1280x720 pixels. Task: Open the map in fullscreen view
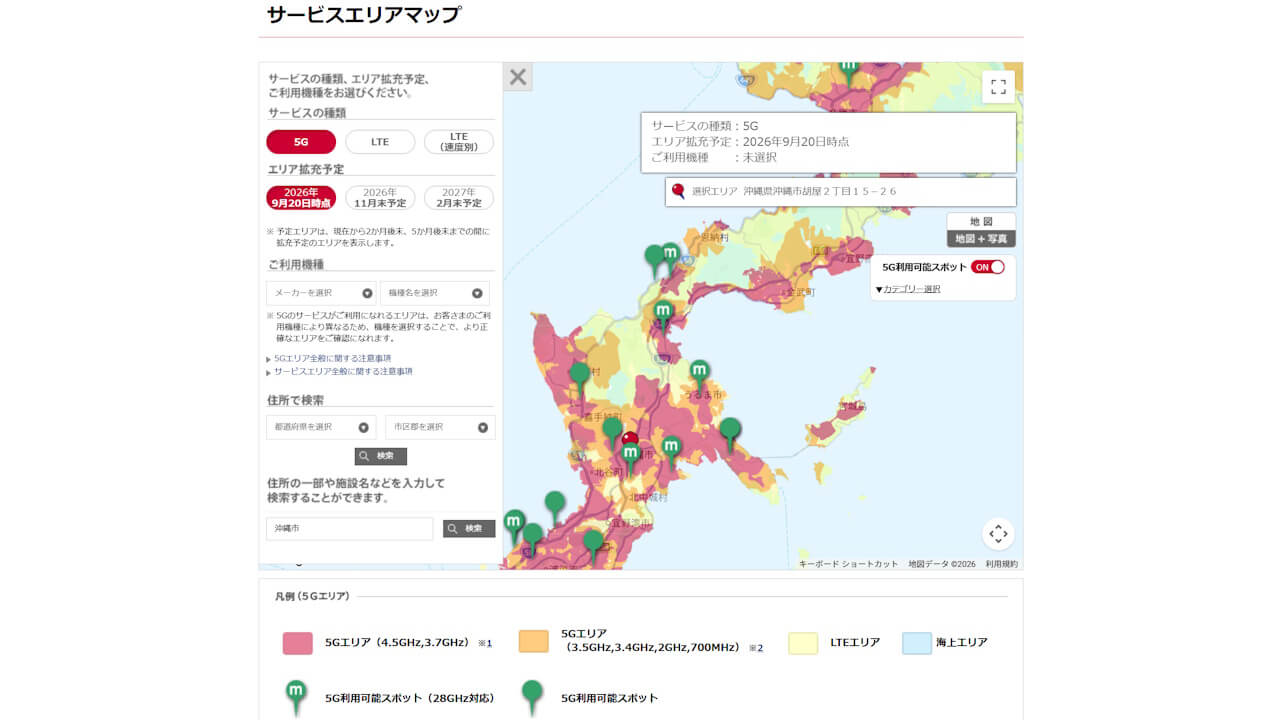point(998,87)
